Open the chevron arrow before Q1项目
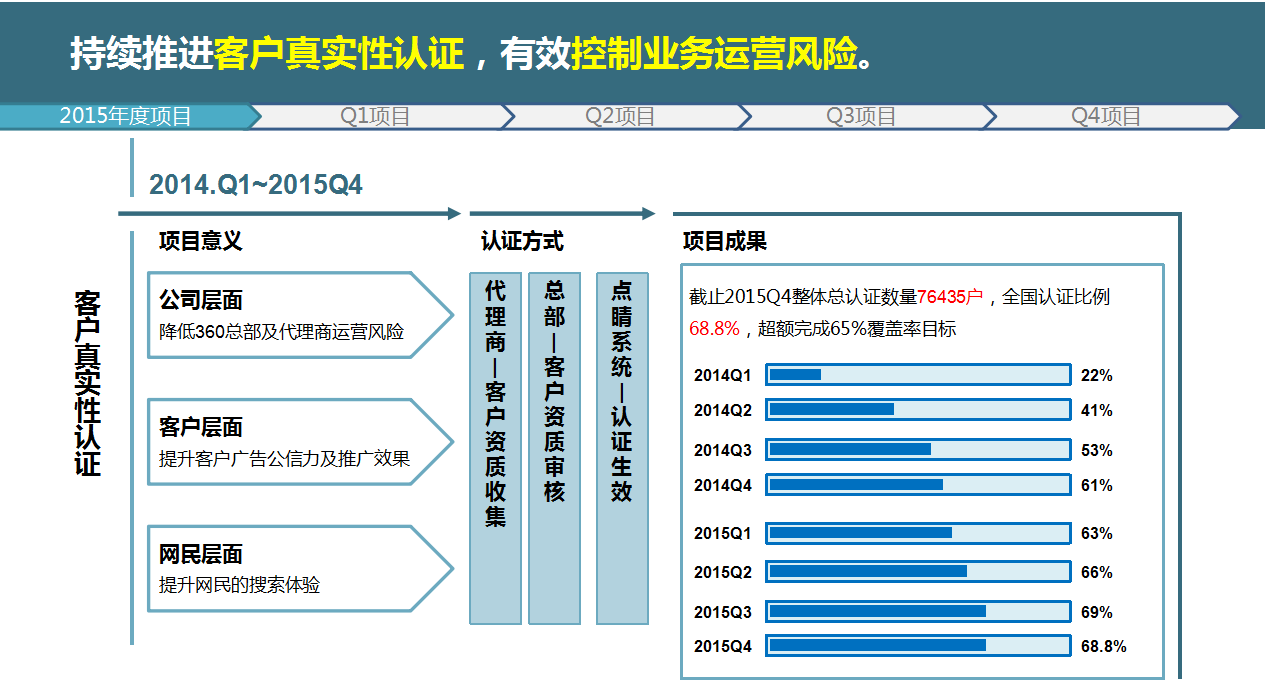The height and width of the screenshot is (693, 1265). point(257,116)
